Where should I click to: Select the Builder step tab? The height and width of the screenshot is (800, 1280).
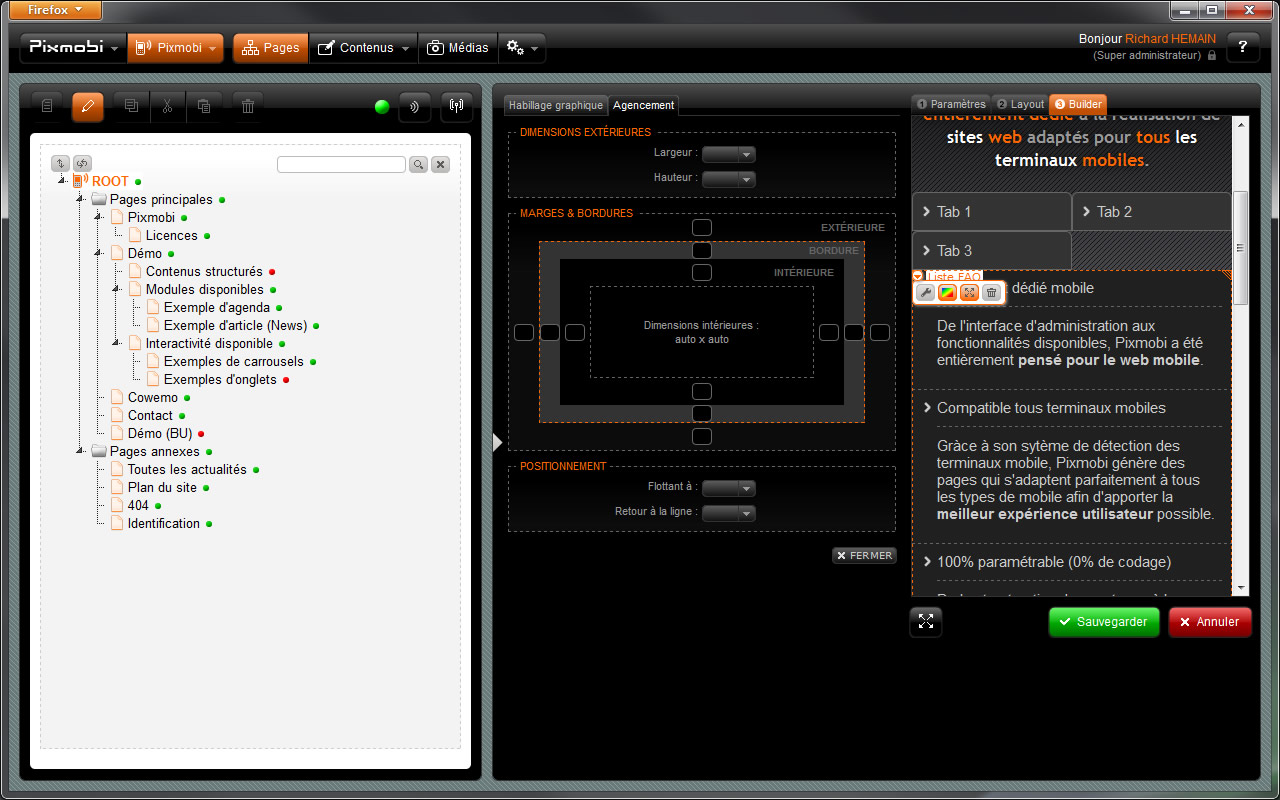pyautogui.click(x=1078, y=104)
